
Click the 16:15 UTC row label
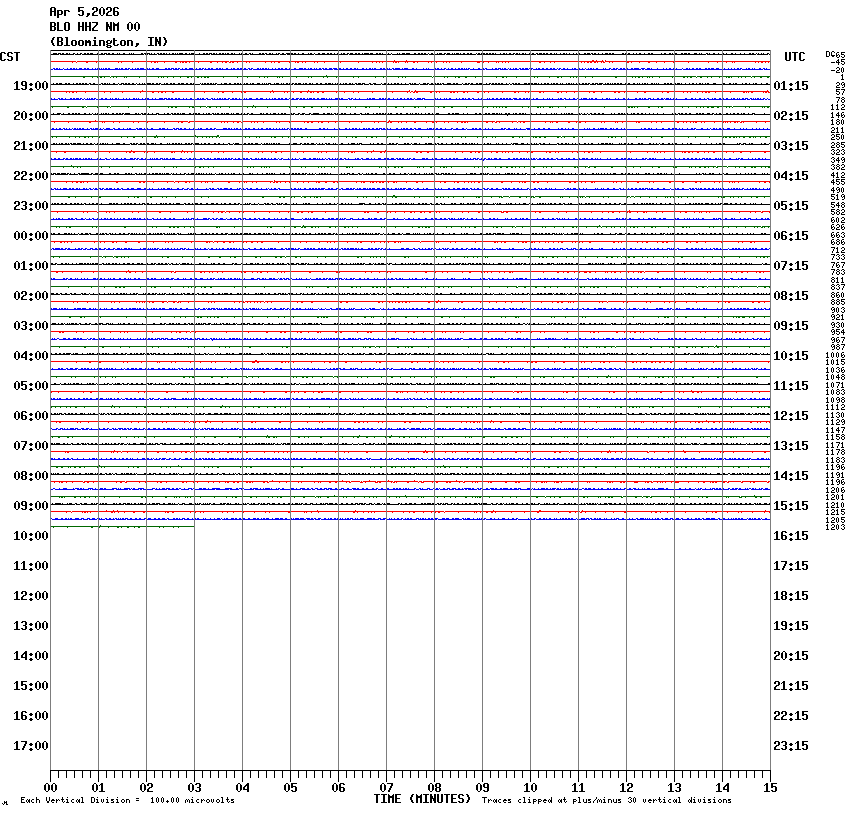(x=790, y=535)
